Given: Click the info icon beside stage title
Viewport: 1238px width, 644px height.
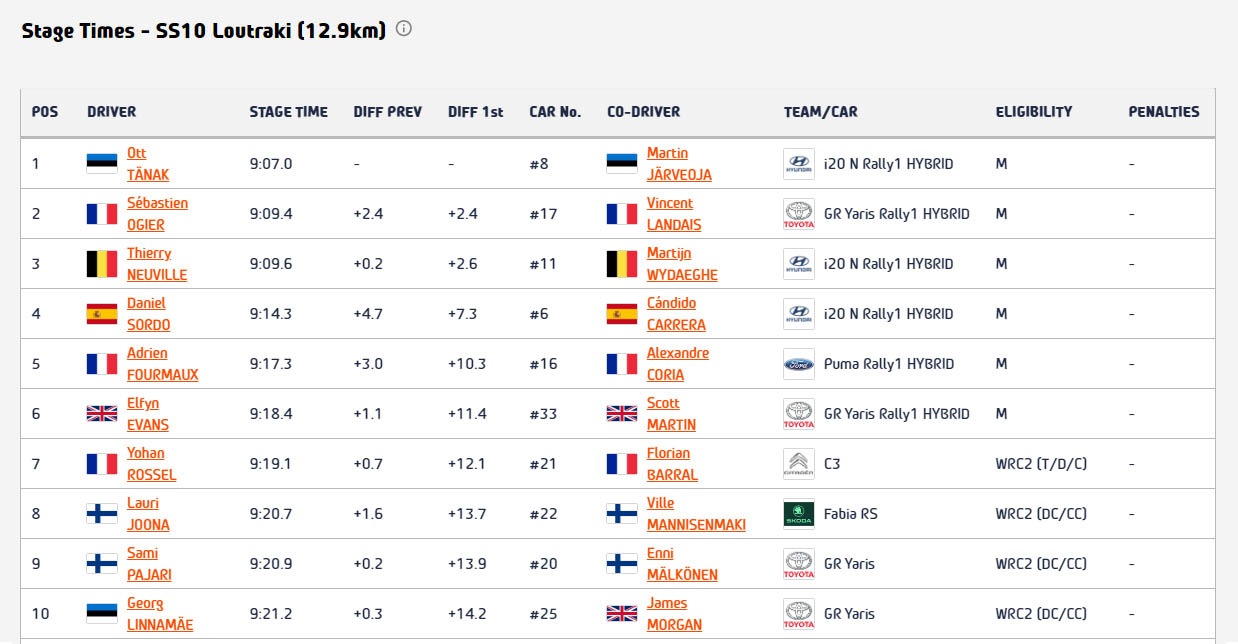Looking at the screenshot, I should click(404, 29).
